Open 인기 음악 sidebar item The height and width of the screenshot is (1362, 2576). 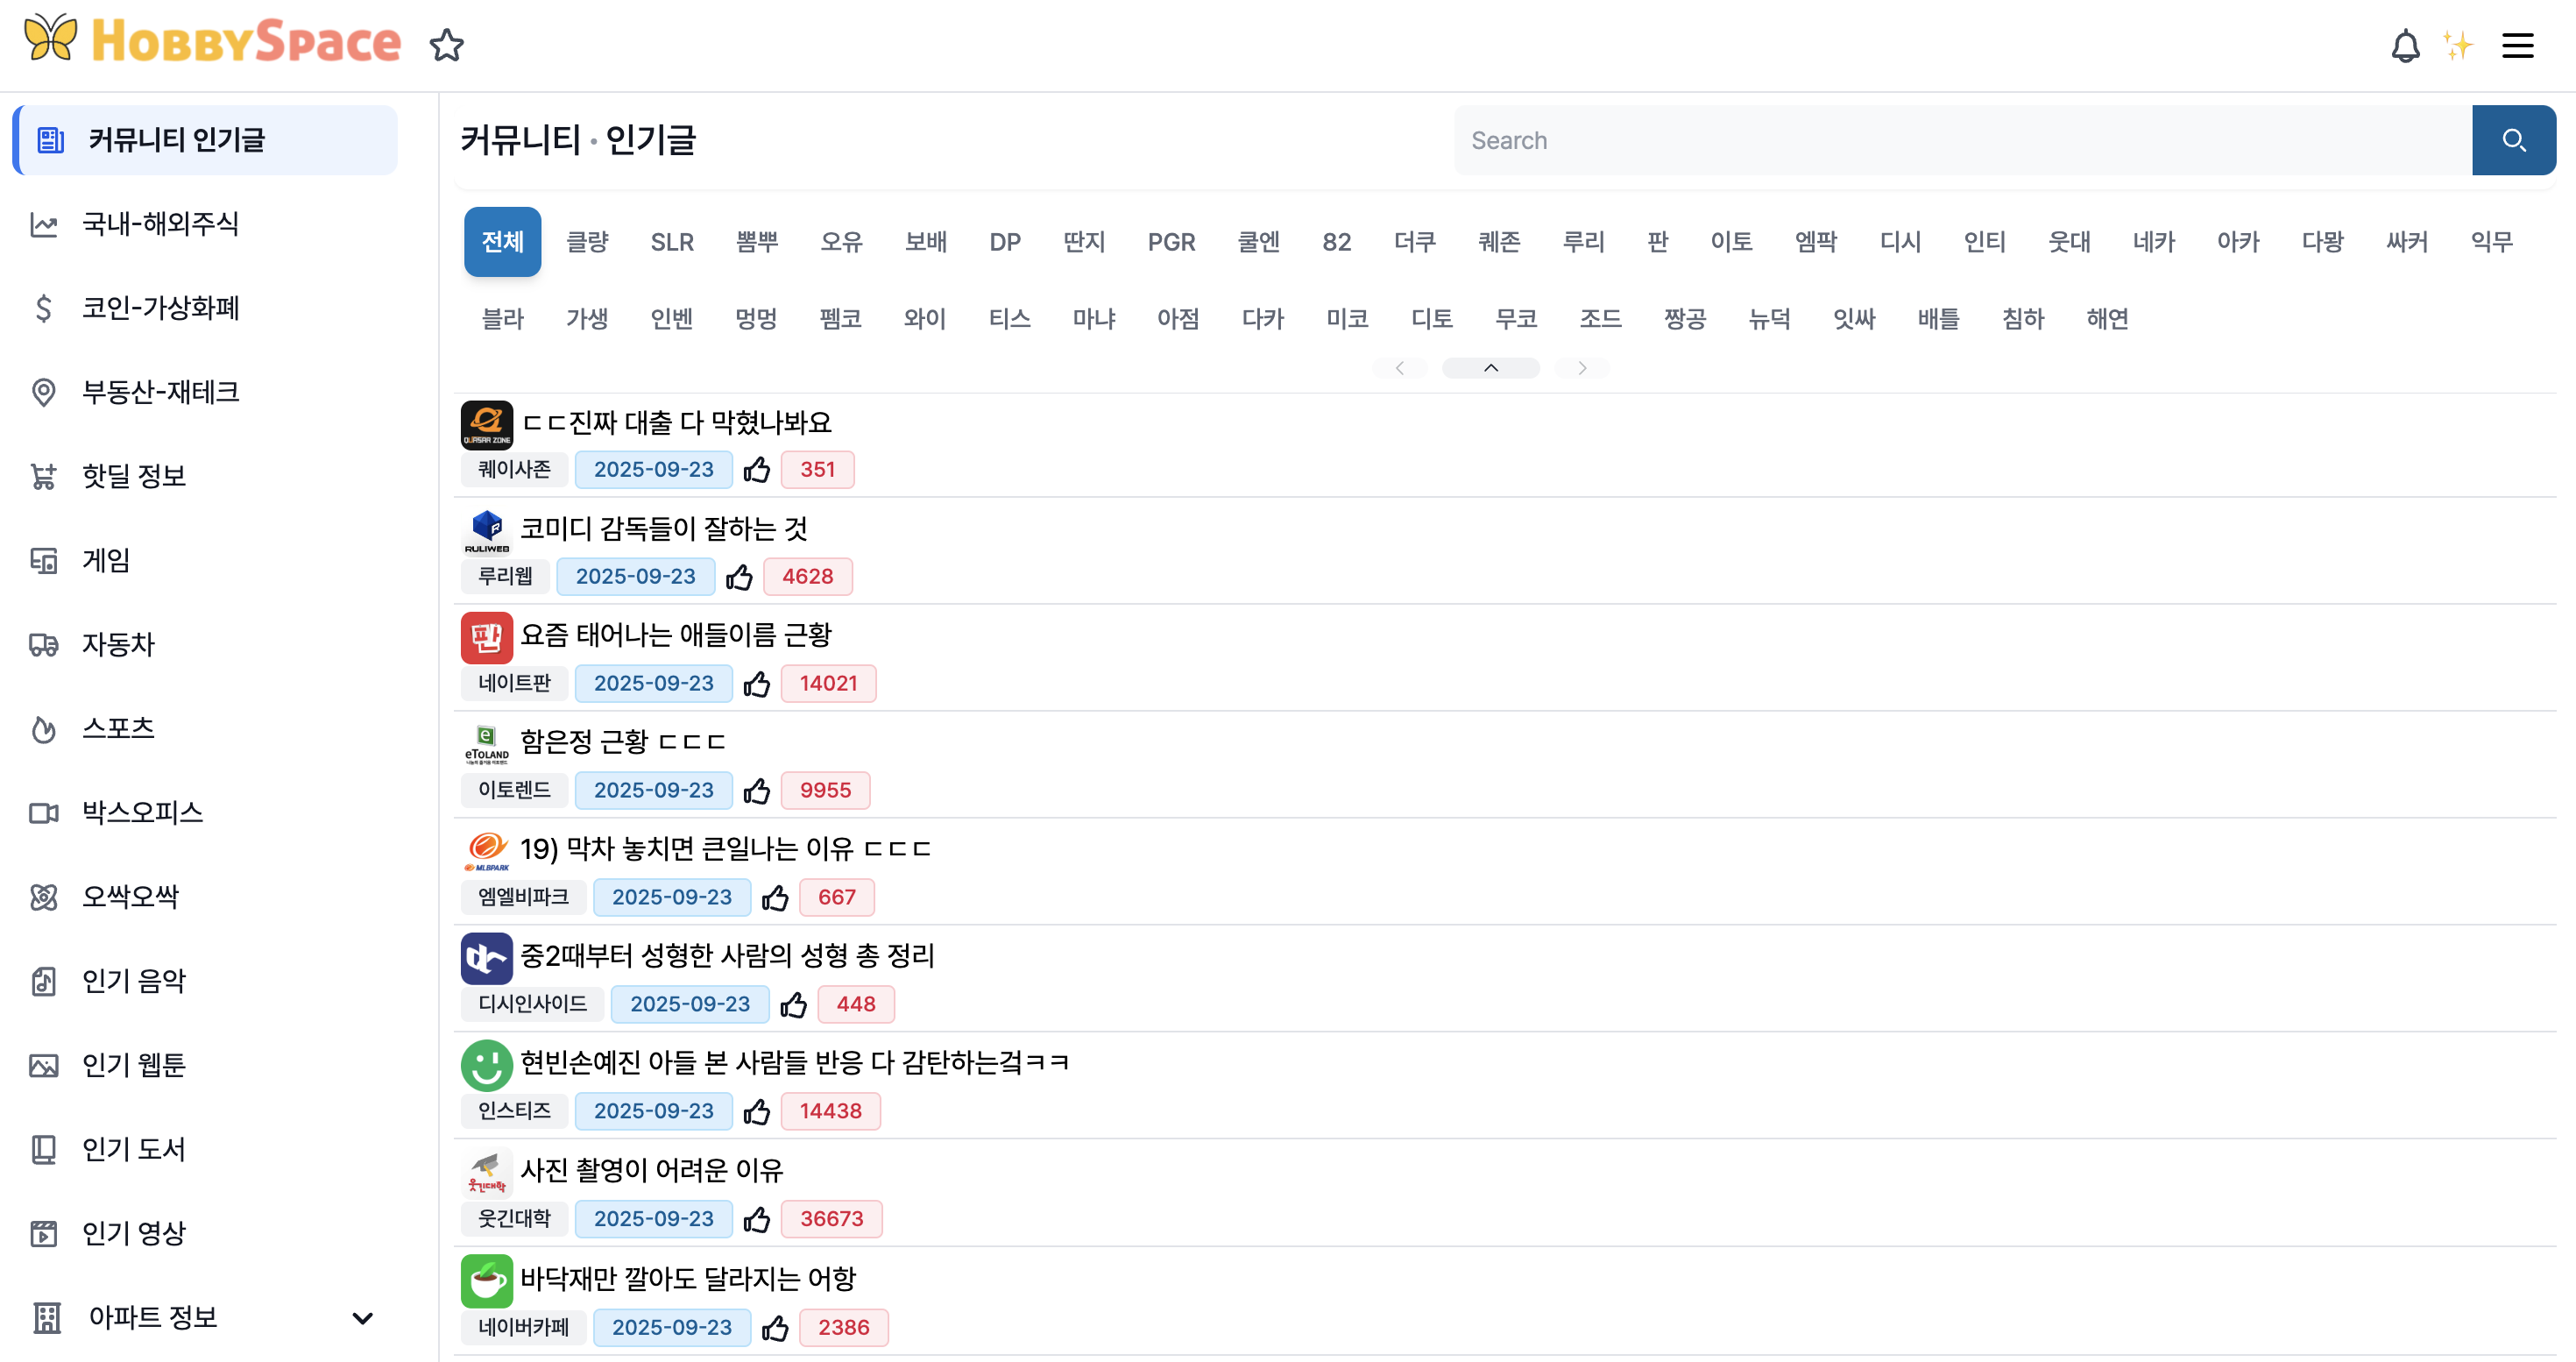coord(134,981)
